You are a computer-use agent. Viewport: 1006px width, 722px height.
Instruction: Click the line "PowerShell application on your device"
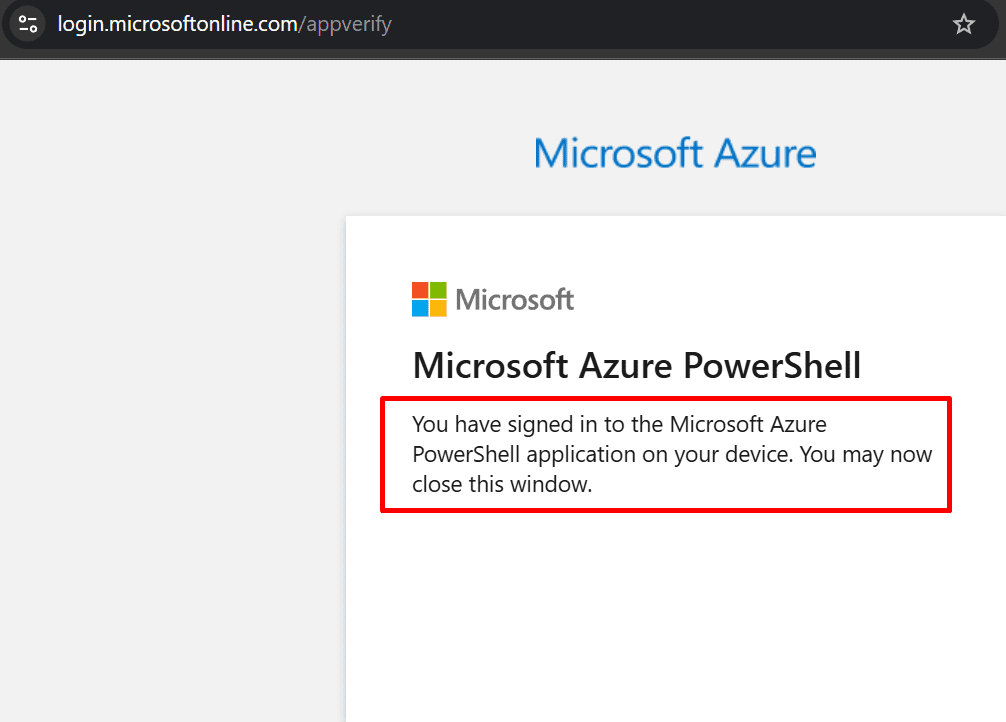coord(602,454)
